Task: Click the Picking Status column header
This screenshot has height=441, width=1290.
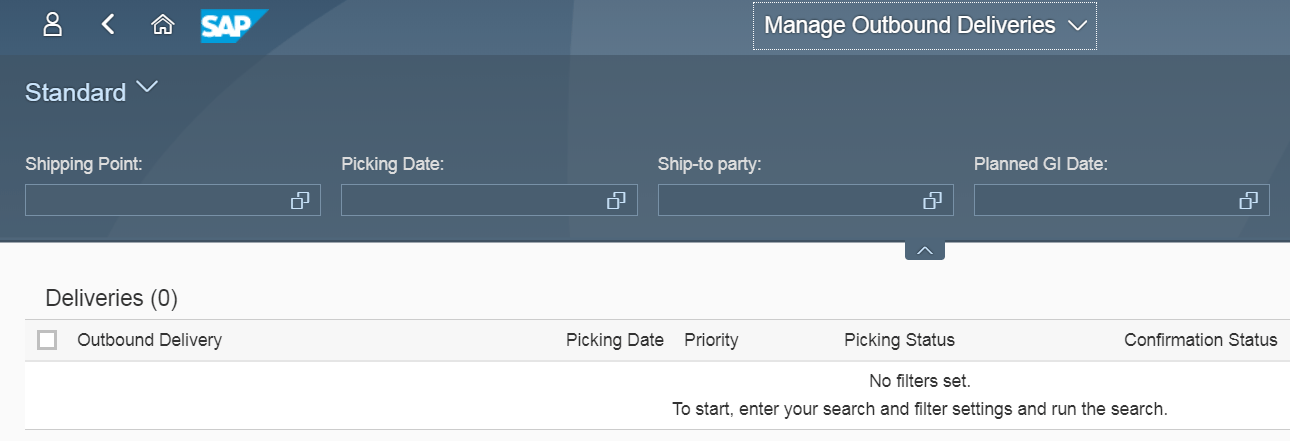Action: (899, 340)
